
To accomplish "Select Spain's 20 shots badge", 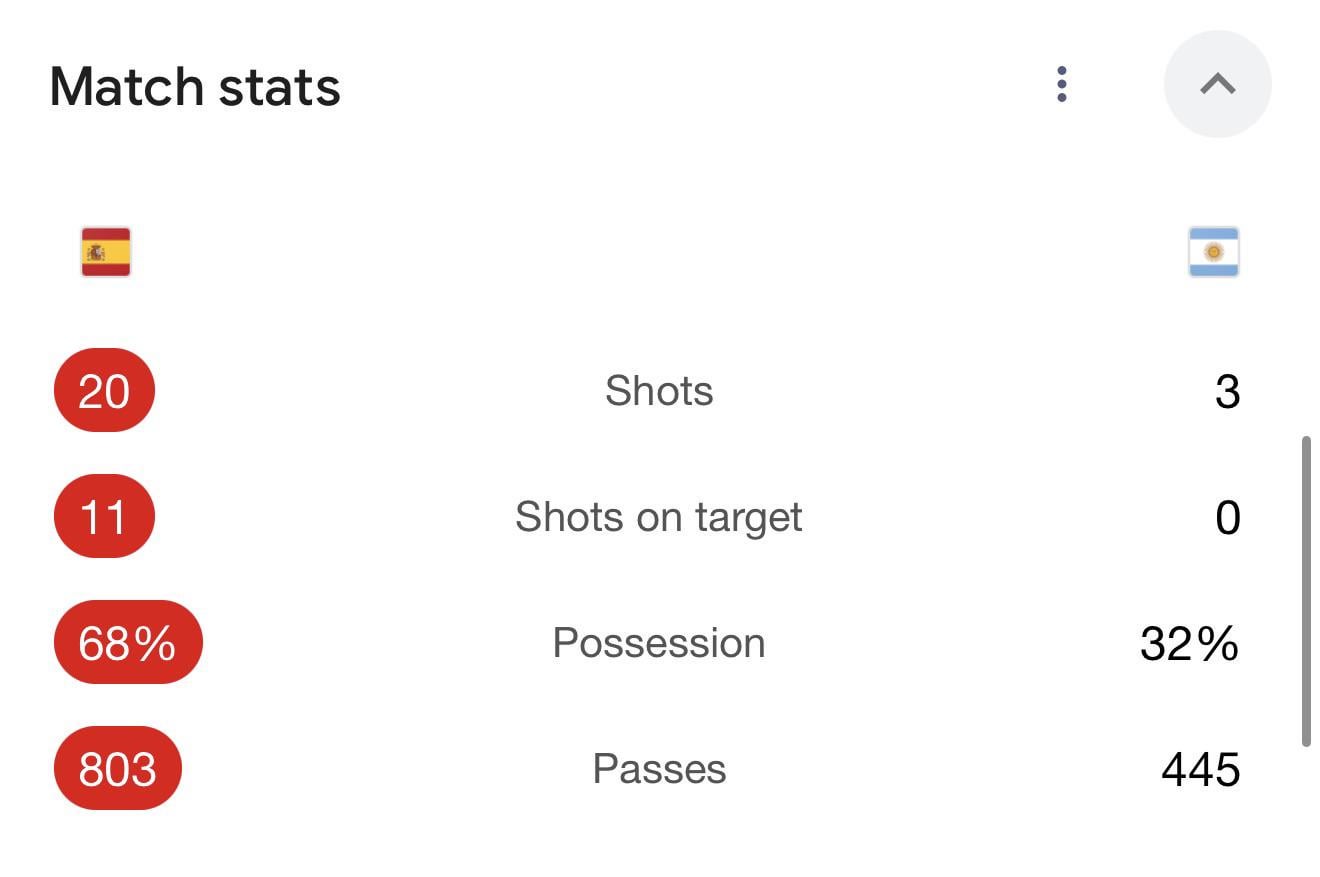I will point(104,390).
